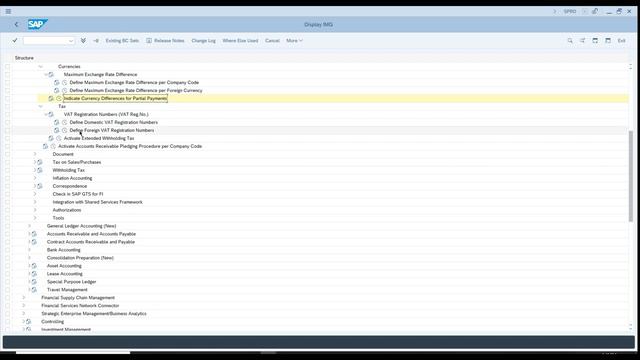Open documentation icon for Accounts Receivable Pledging Procedure row

[45, 146]
